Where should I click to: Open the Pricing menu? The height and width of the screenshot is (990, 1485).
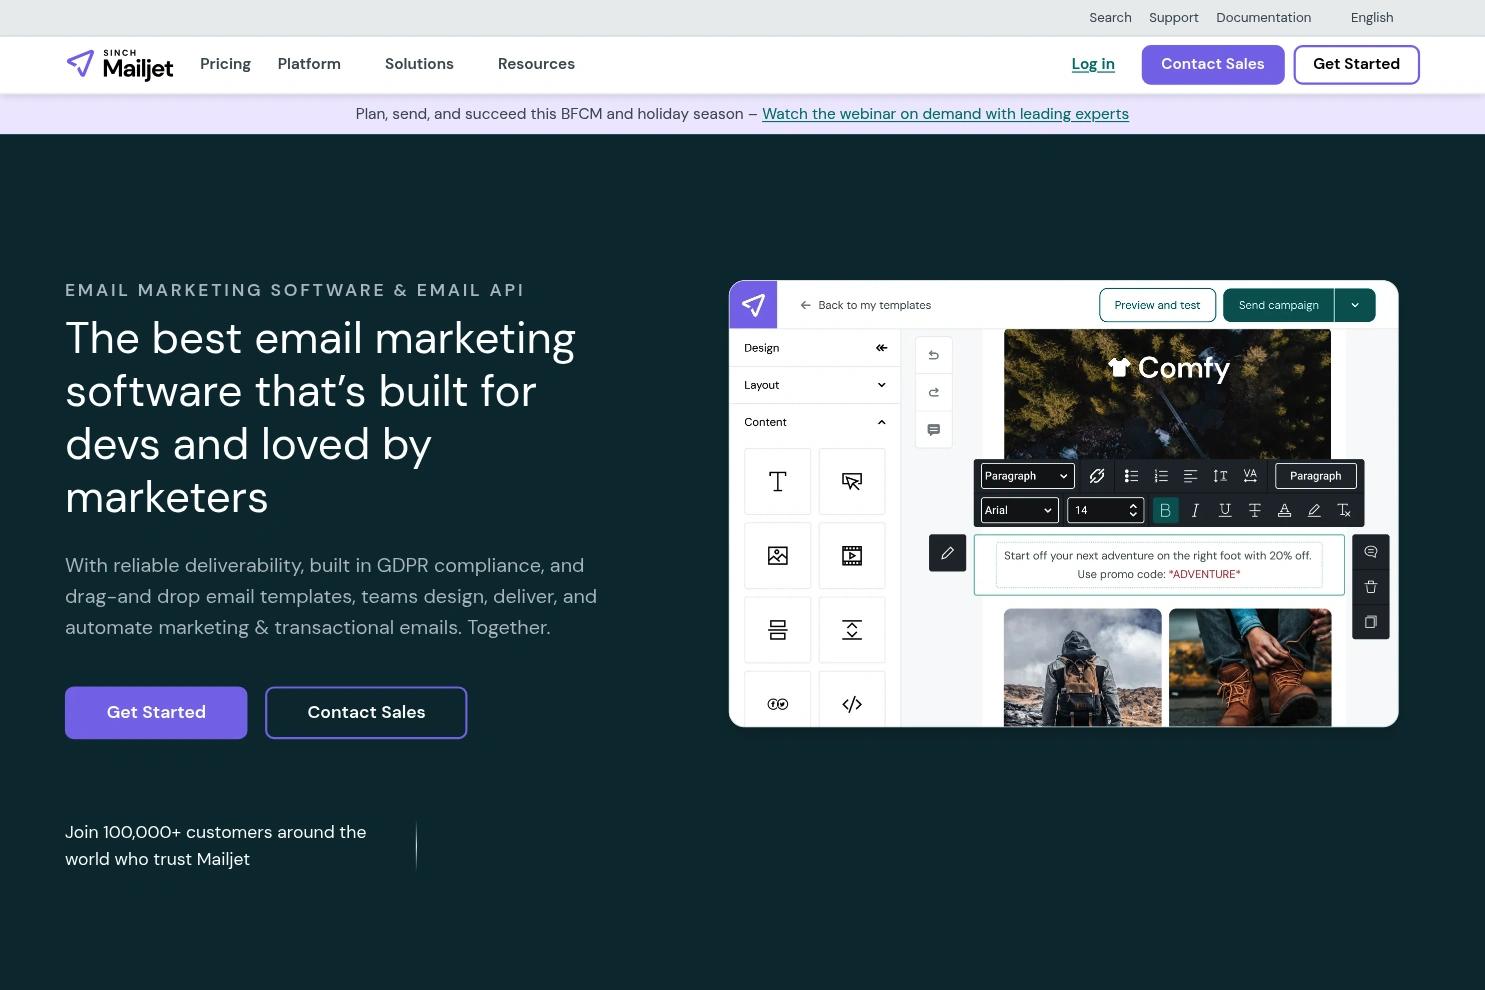coord(225,63)
